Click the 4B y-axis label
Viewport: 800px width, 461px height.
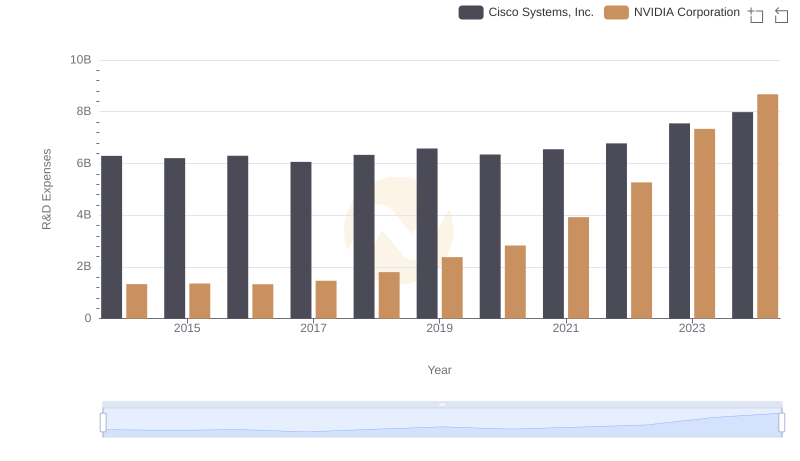coord(84,215)
